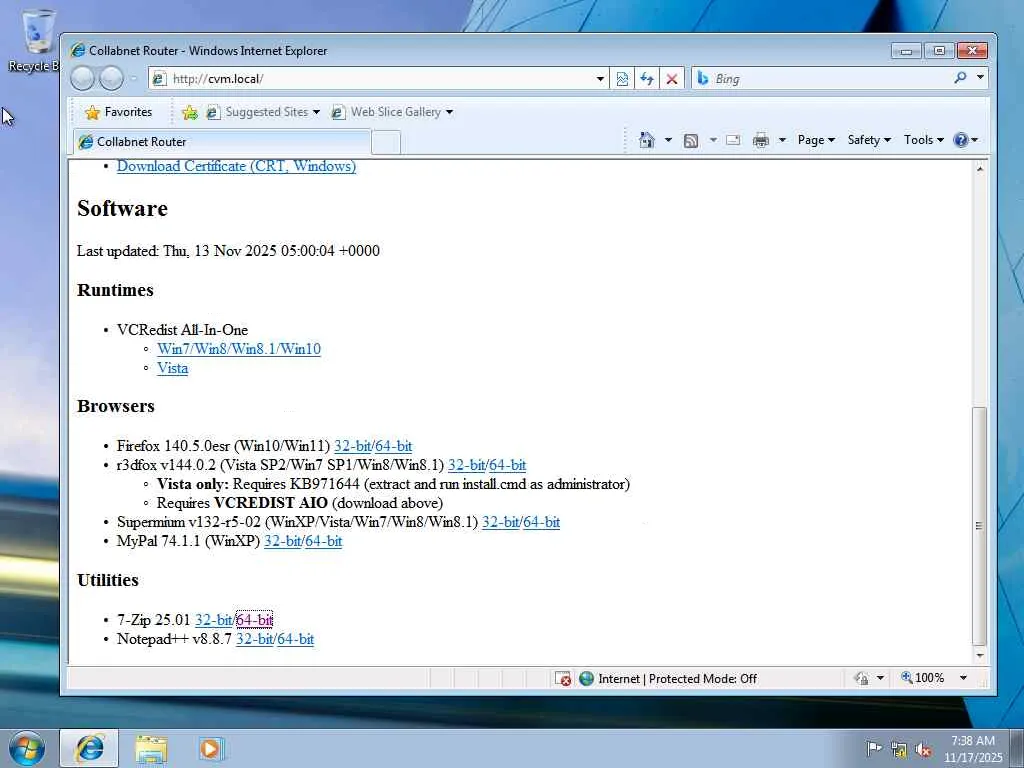Expand the address bar history dropdown

(600, 79)
